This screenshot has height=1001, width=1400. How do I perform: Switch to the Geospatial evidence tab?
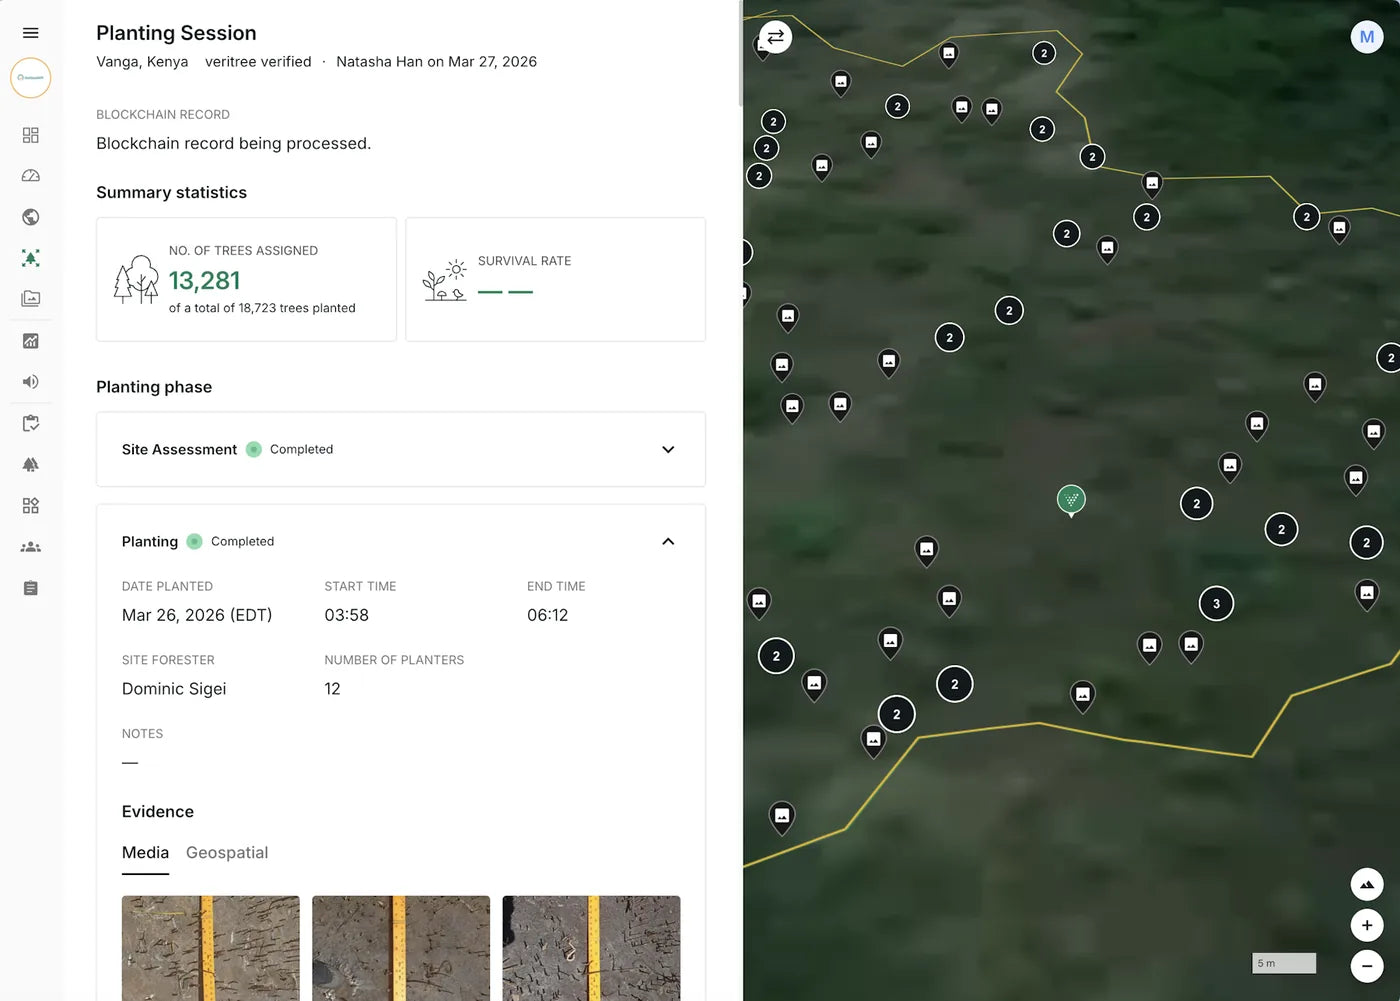click(x=227, y=853)
